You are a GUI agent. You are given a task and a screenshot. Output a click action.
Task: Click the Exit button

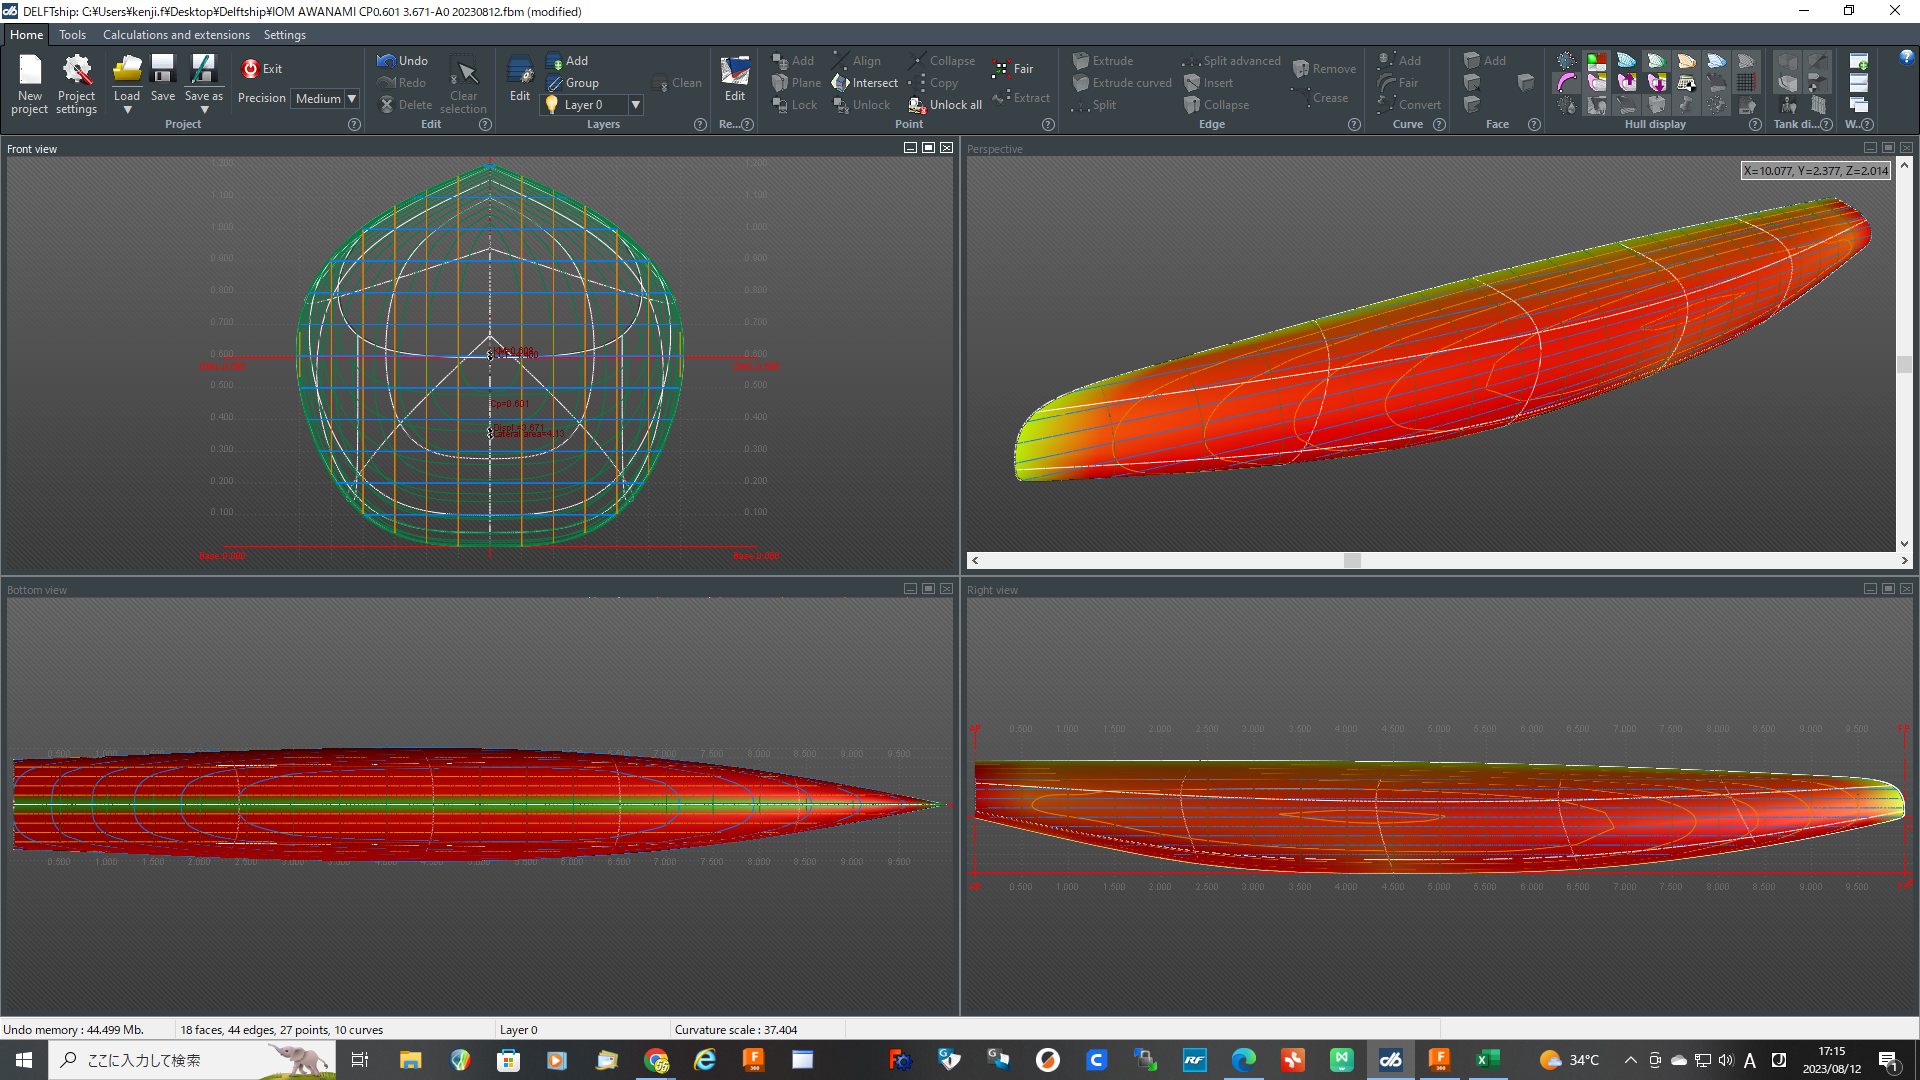262,69
